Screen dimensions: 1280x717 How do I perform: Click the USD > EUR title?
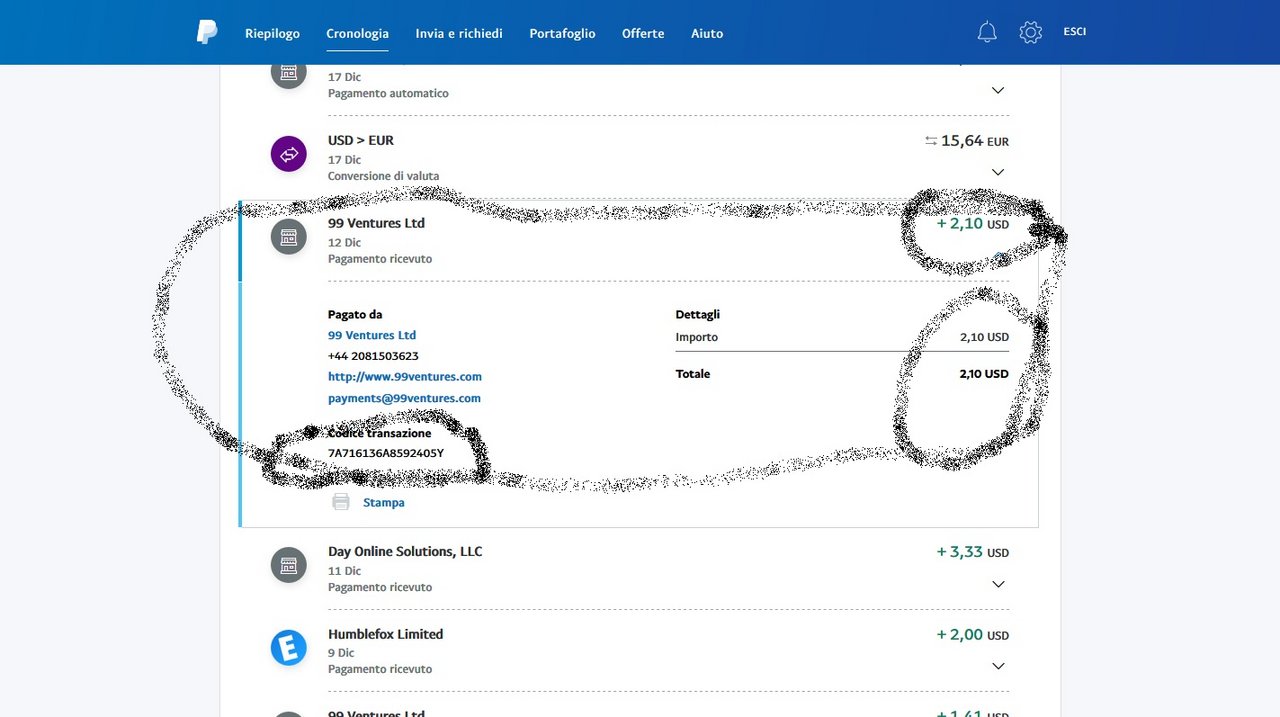pyautogui.click(x=361, y=140)
